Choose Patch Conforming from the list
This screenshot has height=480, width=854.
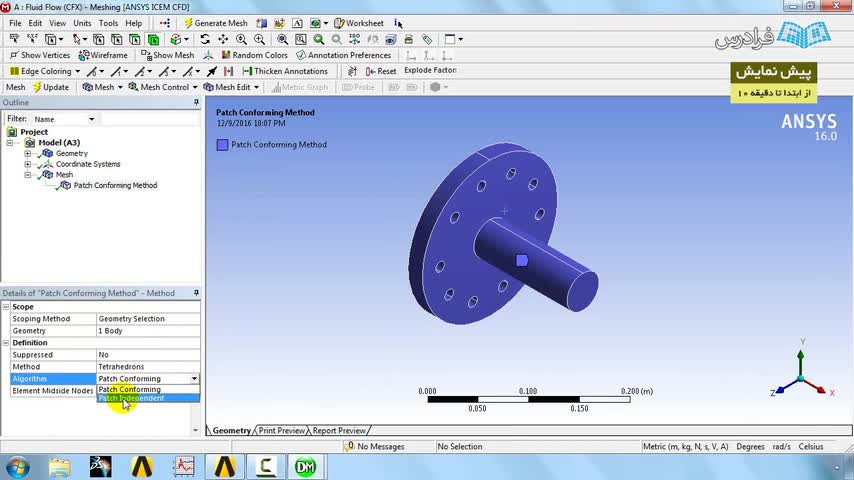click(148, 390)
